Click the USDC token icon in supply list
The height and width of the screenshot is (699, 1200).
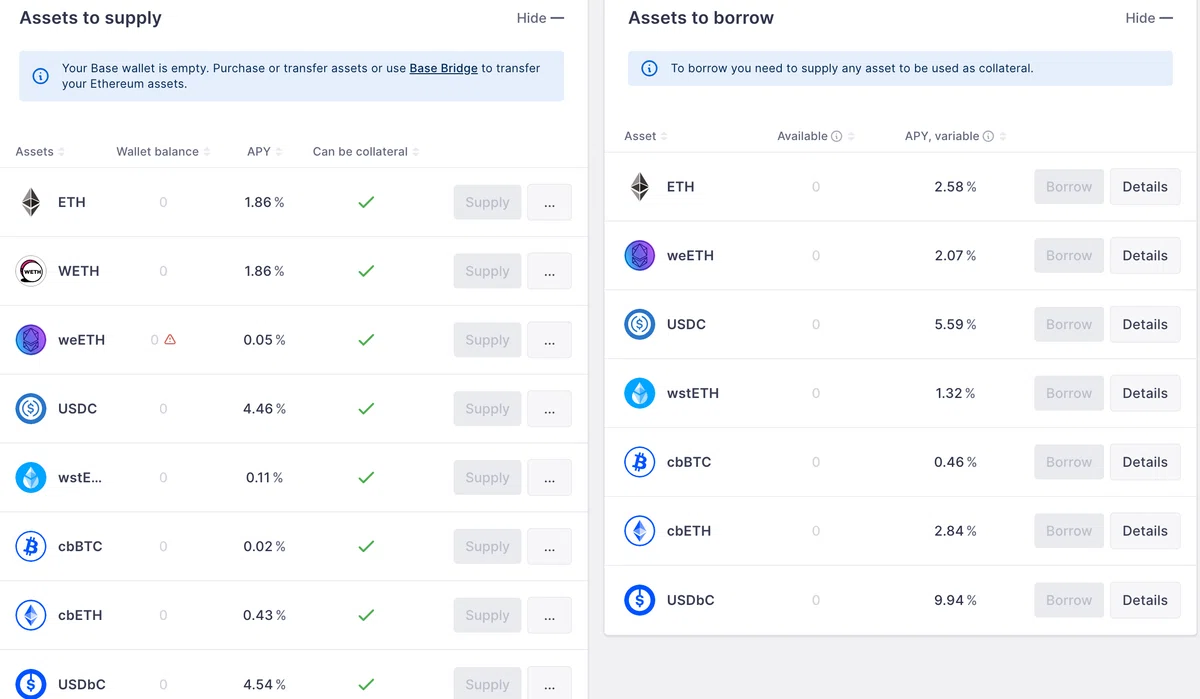[31, 409]
